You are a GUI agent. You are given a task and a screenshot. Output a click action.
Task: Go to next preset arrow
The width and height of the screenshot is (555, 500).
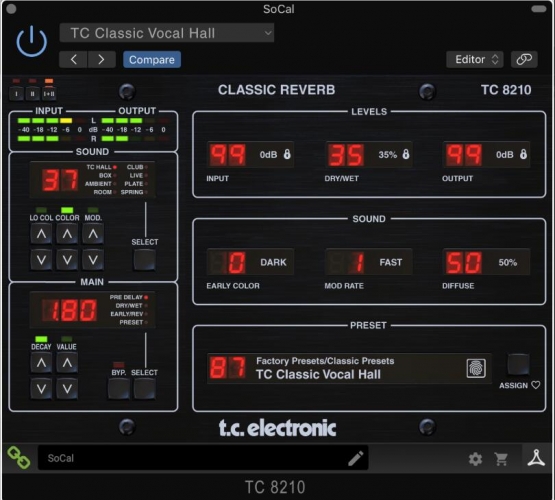tap(102, 59)
